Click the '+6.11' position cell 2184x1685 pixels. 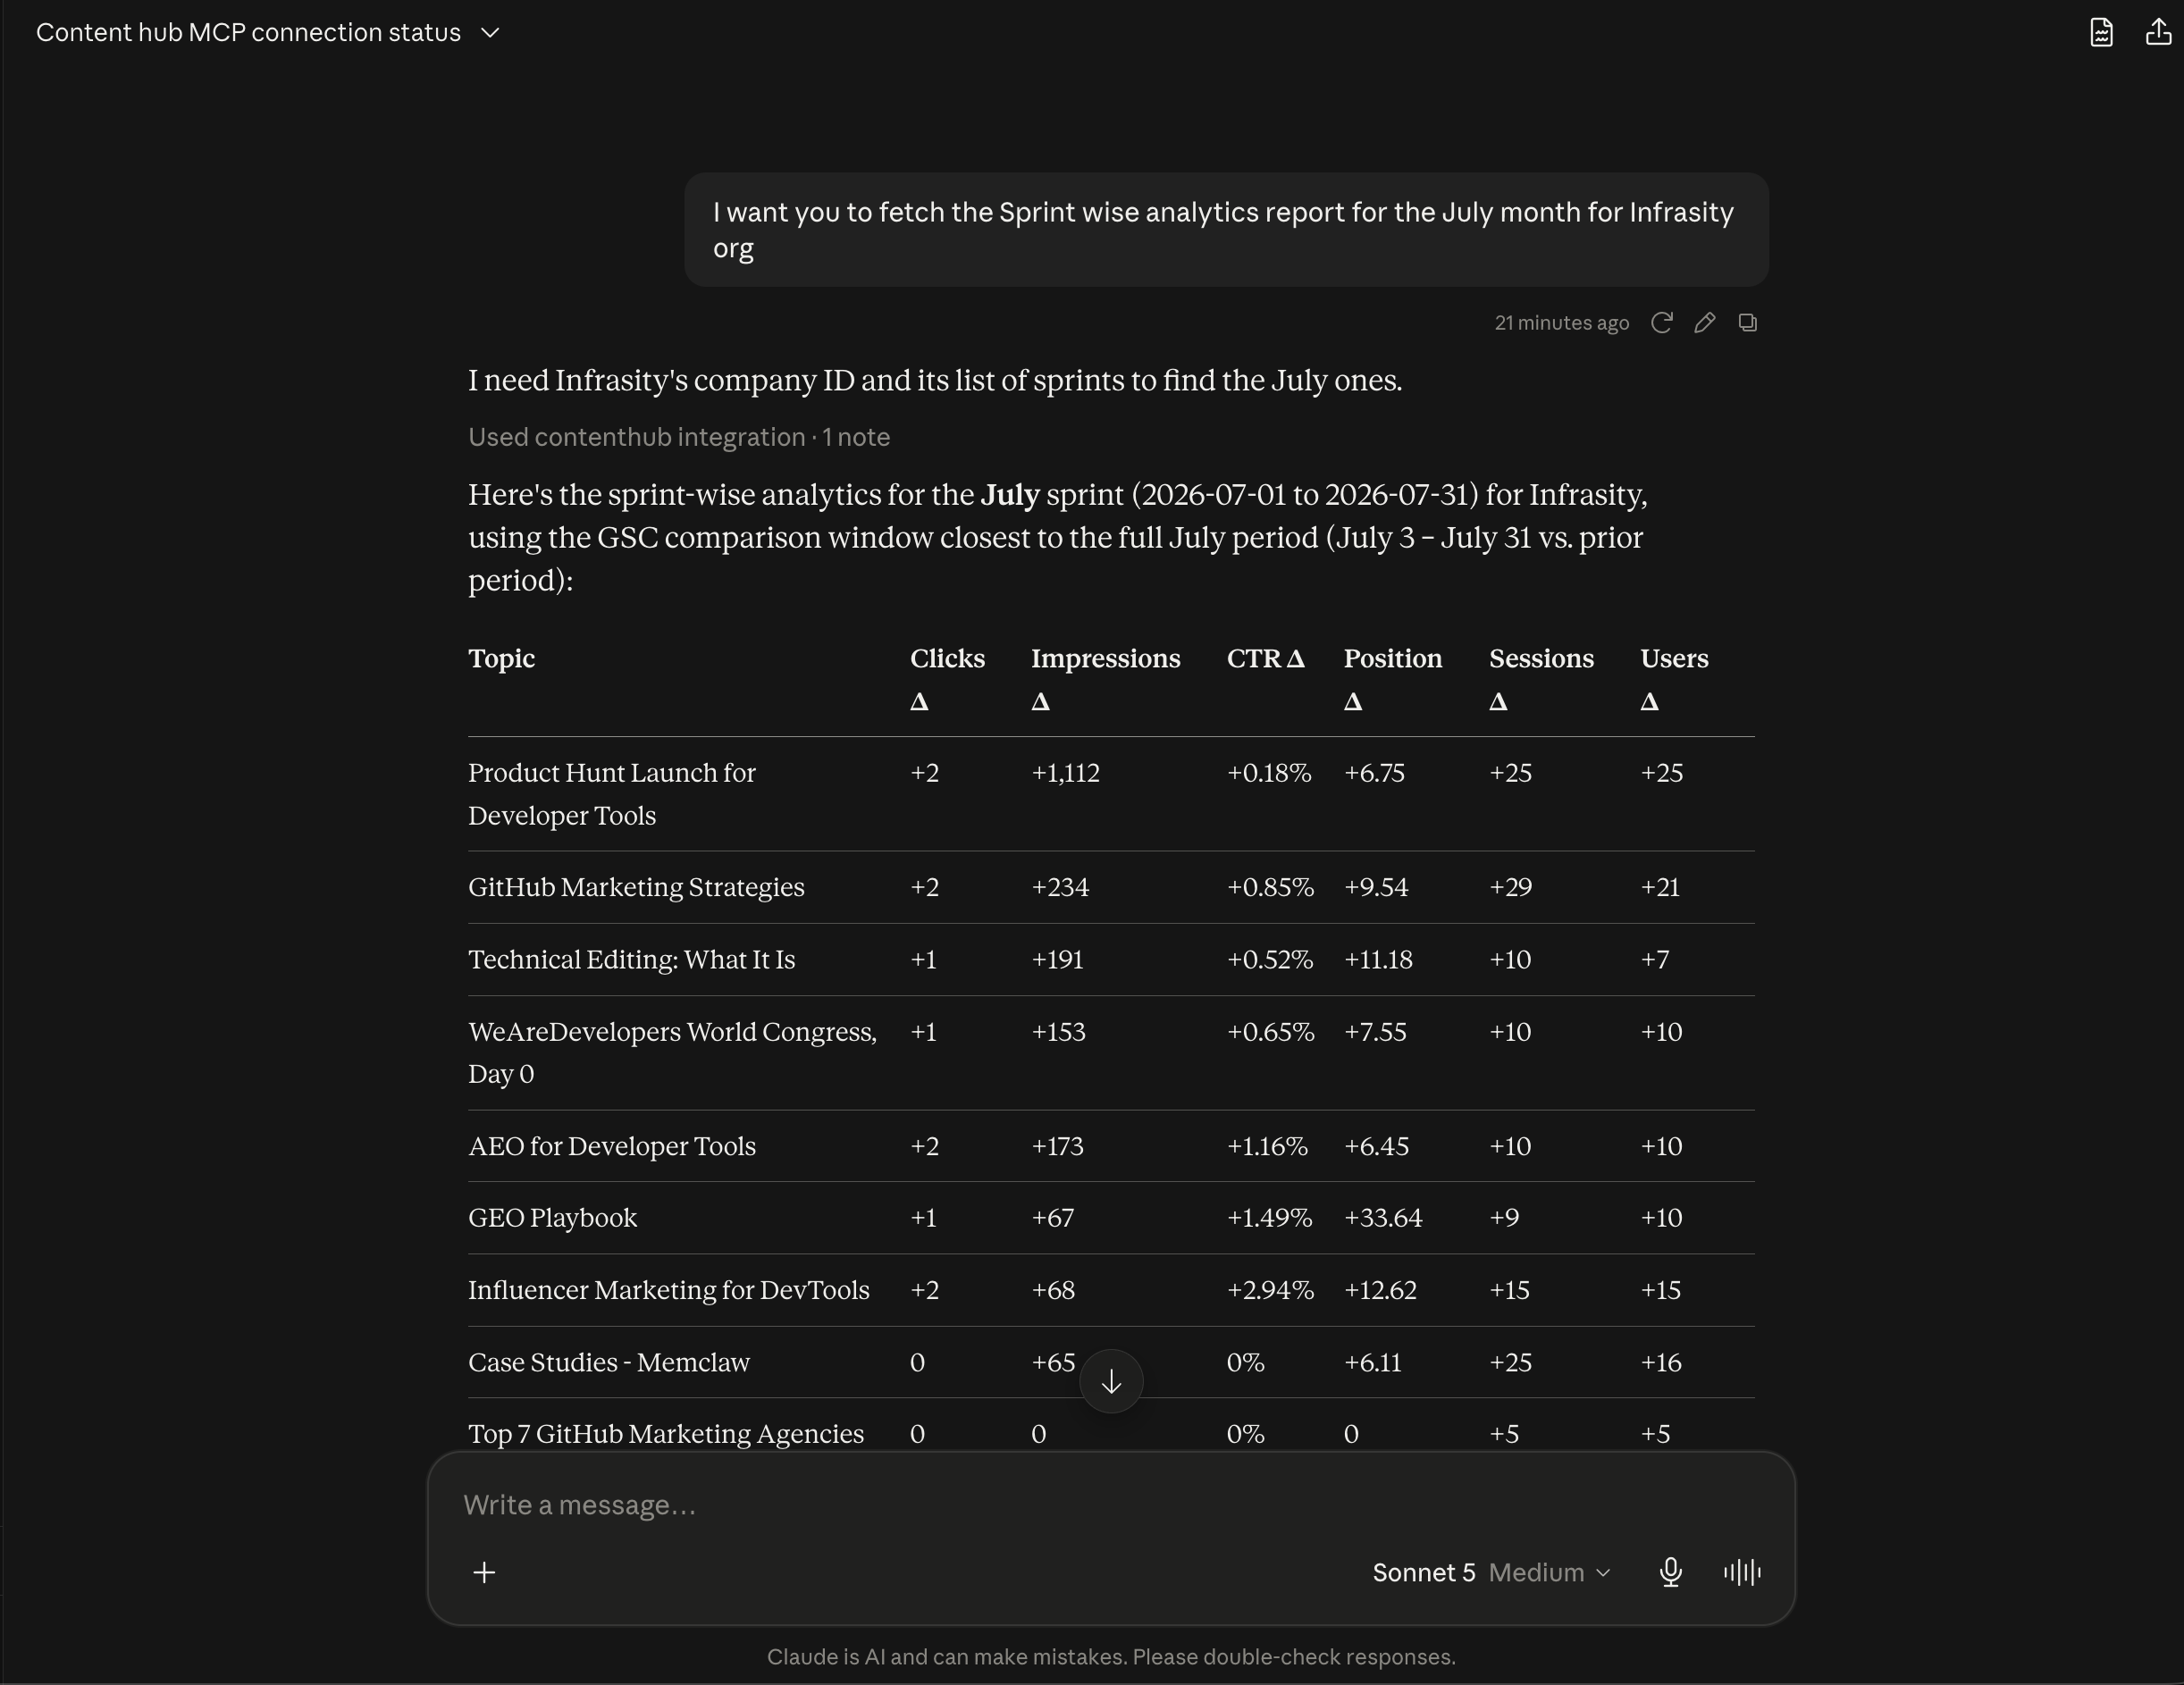1372,1362
